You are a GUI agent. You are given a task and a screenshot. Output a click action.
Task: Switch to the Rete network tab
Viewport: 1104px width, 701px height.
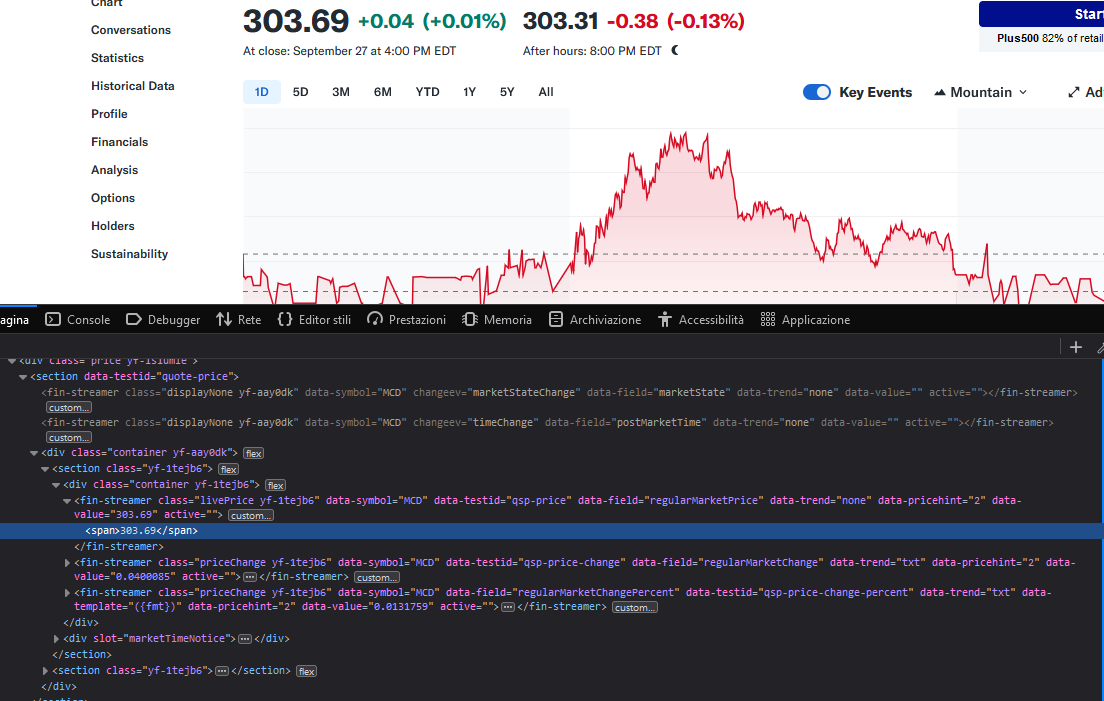tap(239, 320)
